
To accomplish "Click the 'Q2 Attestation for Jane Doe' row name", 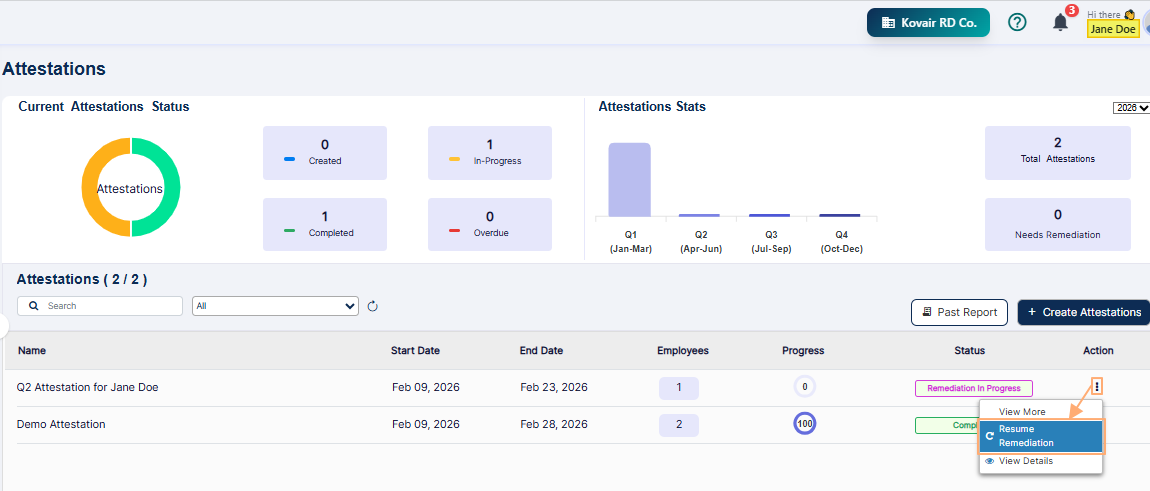I will click(87, 388).
